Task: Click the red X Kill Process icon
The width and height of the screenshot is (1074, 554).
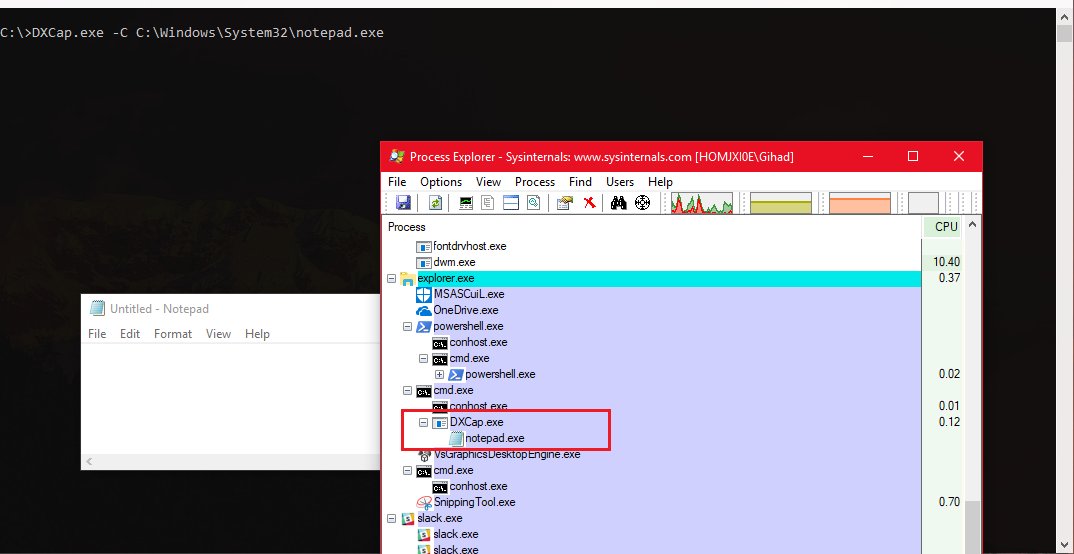Action: point(589,203)
